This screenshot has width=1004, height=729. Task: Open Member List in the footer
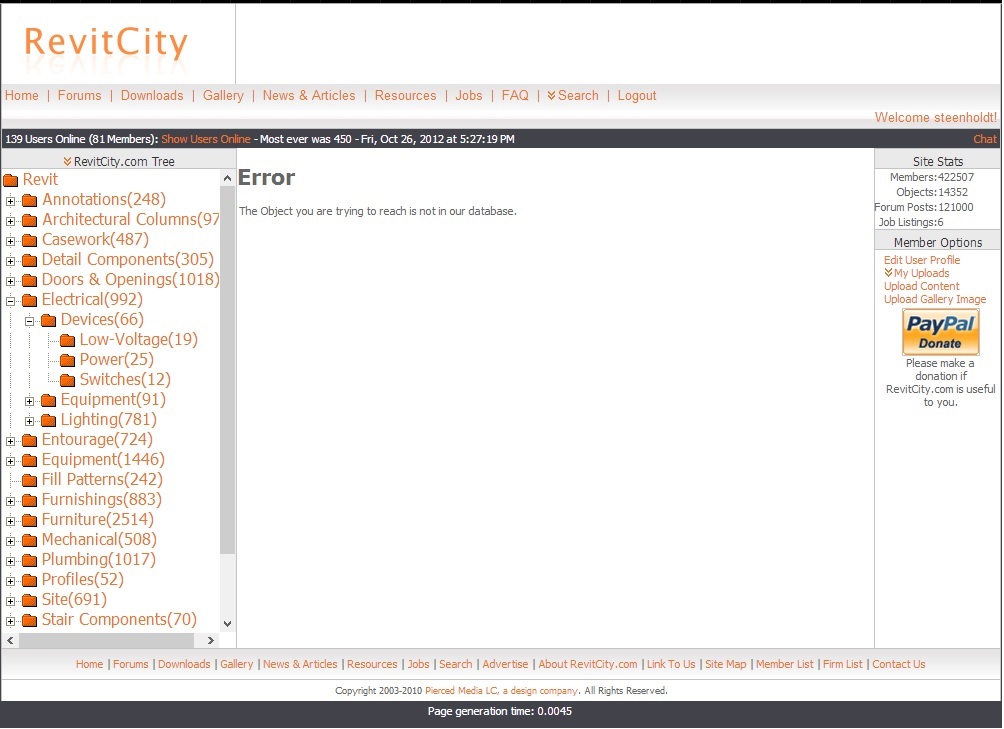point(784,664)
